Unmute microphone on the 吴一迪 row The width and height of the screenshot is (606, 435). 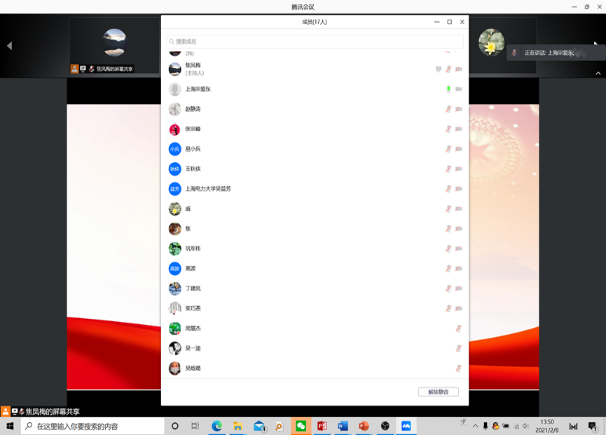[x=459, y=348]
